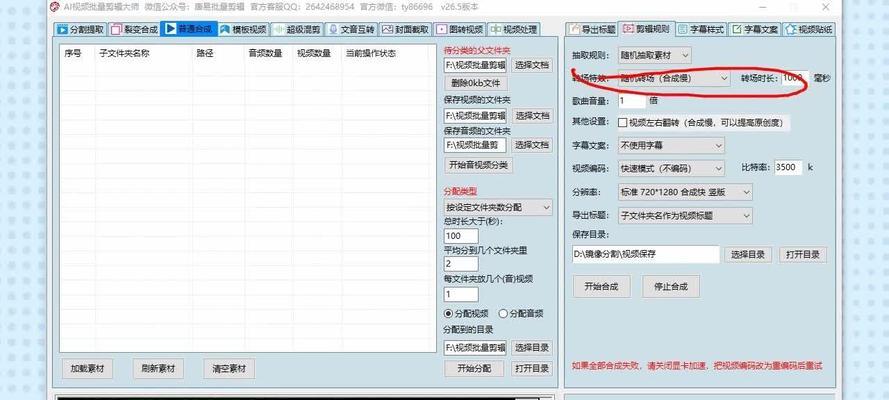889x400 pixels.
Task: Click 选择目录 next to 保存目录 path
Action: (x=748, y=255)
